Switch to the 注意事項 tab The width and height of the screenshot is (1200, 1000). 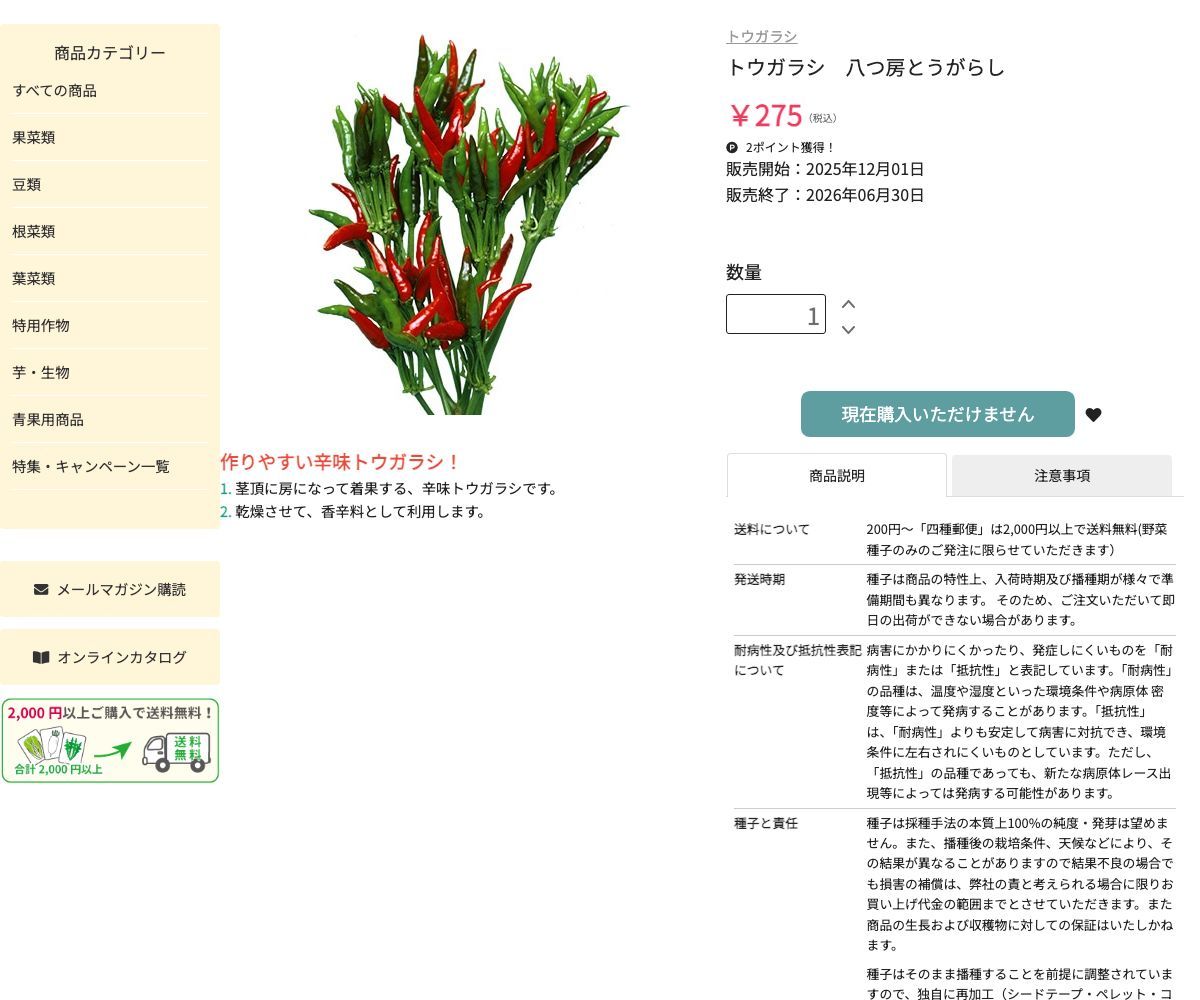(1062, 476)
